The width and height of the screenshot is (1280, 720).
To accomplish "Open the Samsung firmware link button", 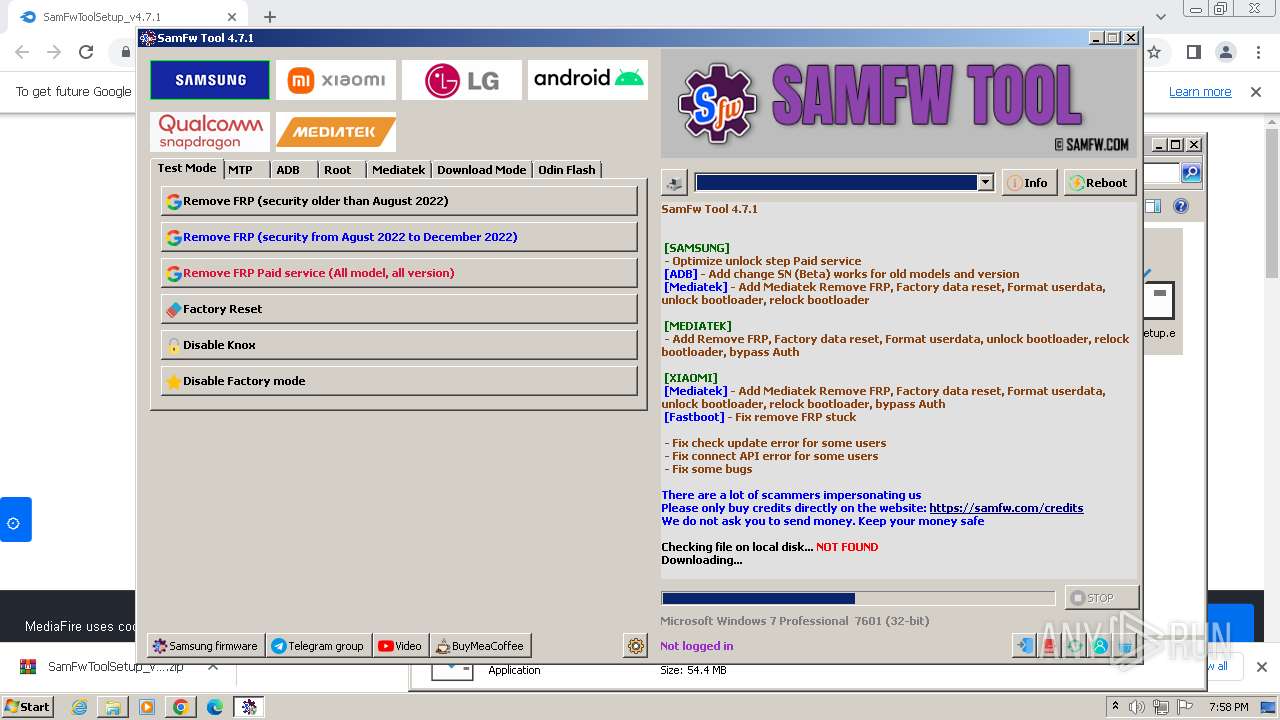I will click(206, 646).
